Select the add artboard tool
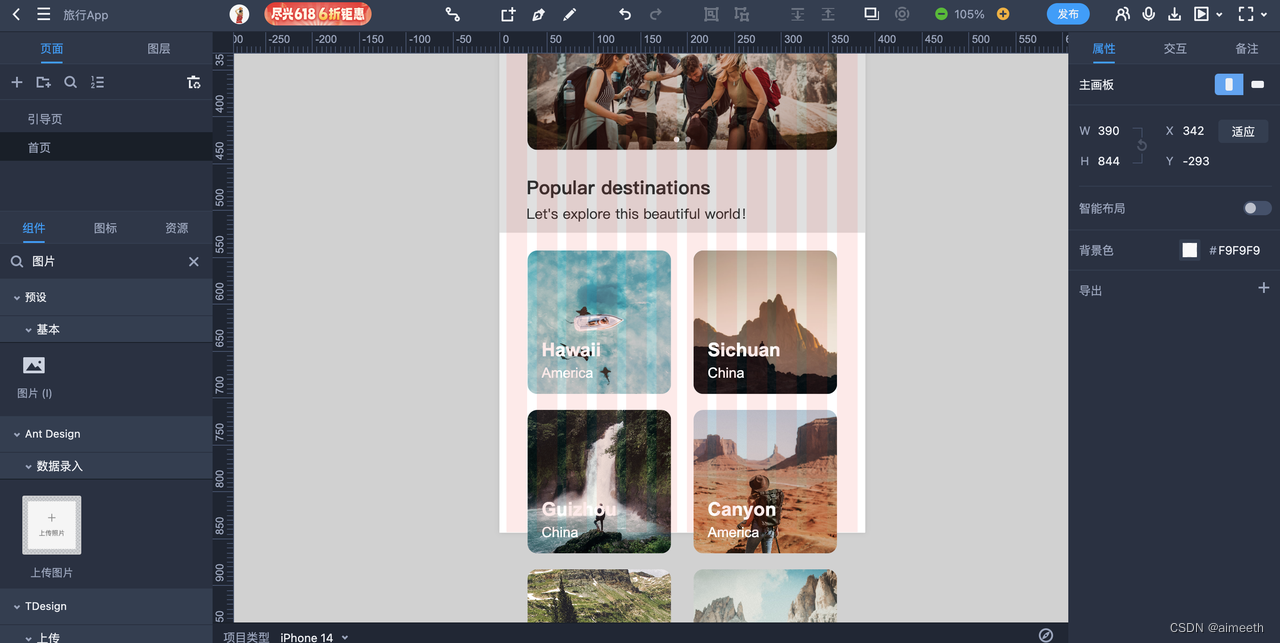The height and width of the screenshot is (643, 1280). coord(508,14)
